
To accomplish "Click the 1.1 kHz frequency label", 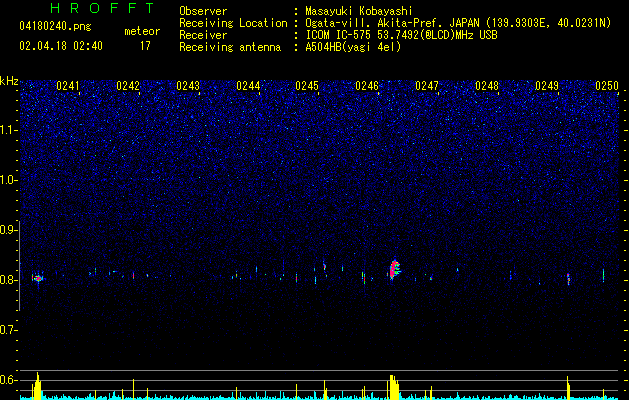I will pyautogui.click(x=8, y=130).
